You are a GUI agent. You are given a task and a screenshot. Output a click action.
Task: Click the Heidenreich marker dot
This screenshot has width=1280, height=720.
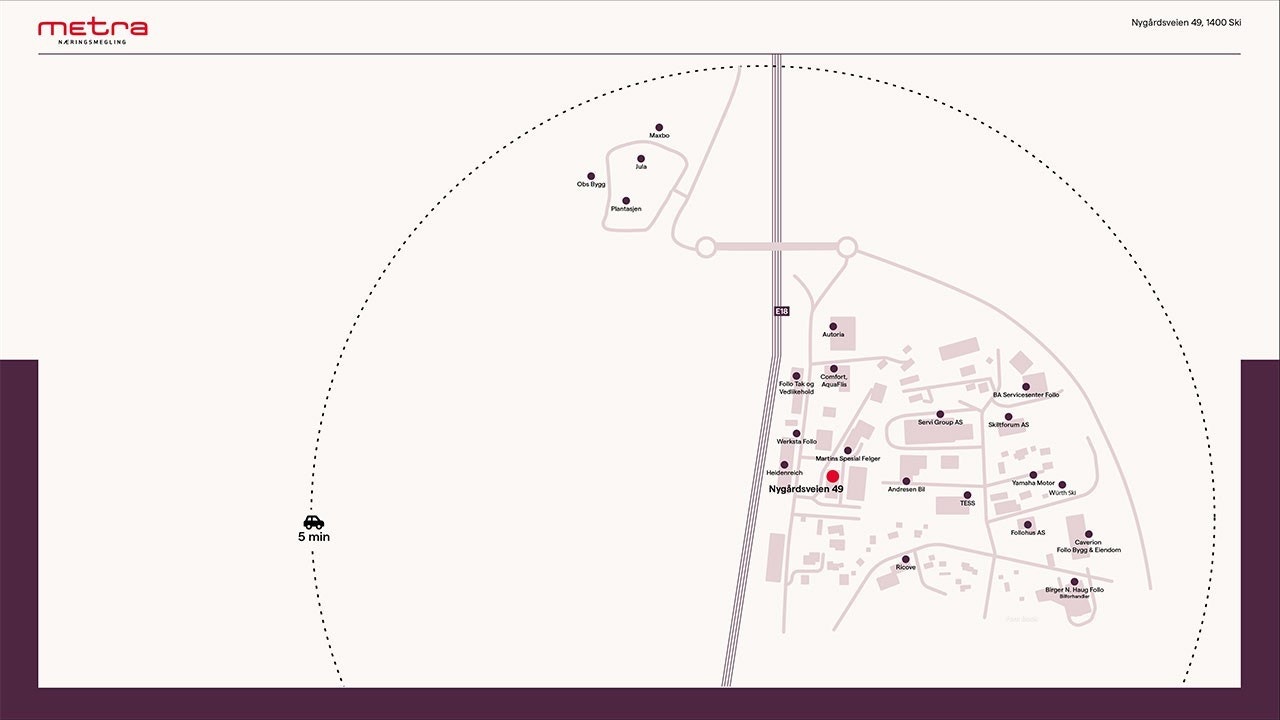(x=784, y=464)
